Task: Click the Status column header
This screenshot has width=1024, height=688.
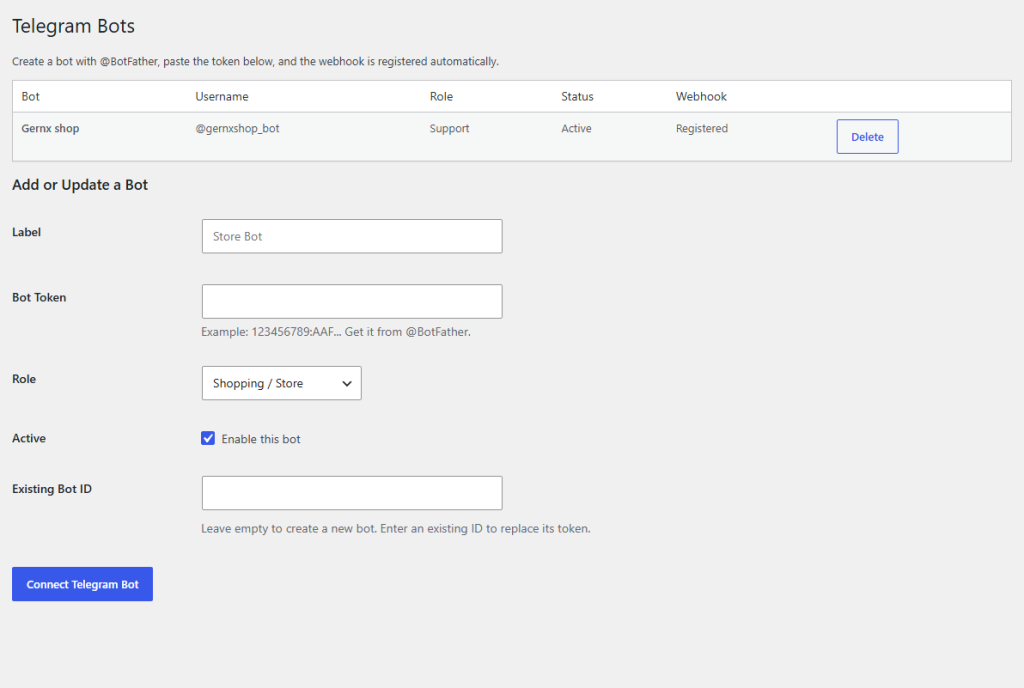Action: tap(577, 97)
